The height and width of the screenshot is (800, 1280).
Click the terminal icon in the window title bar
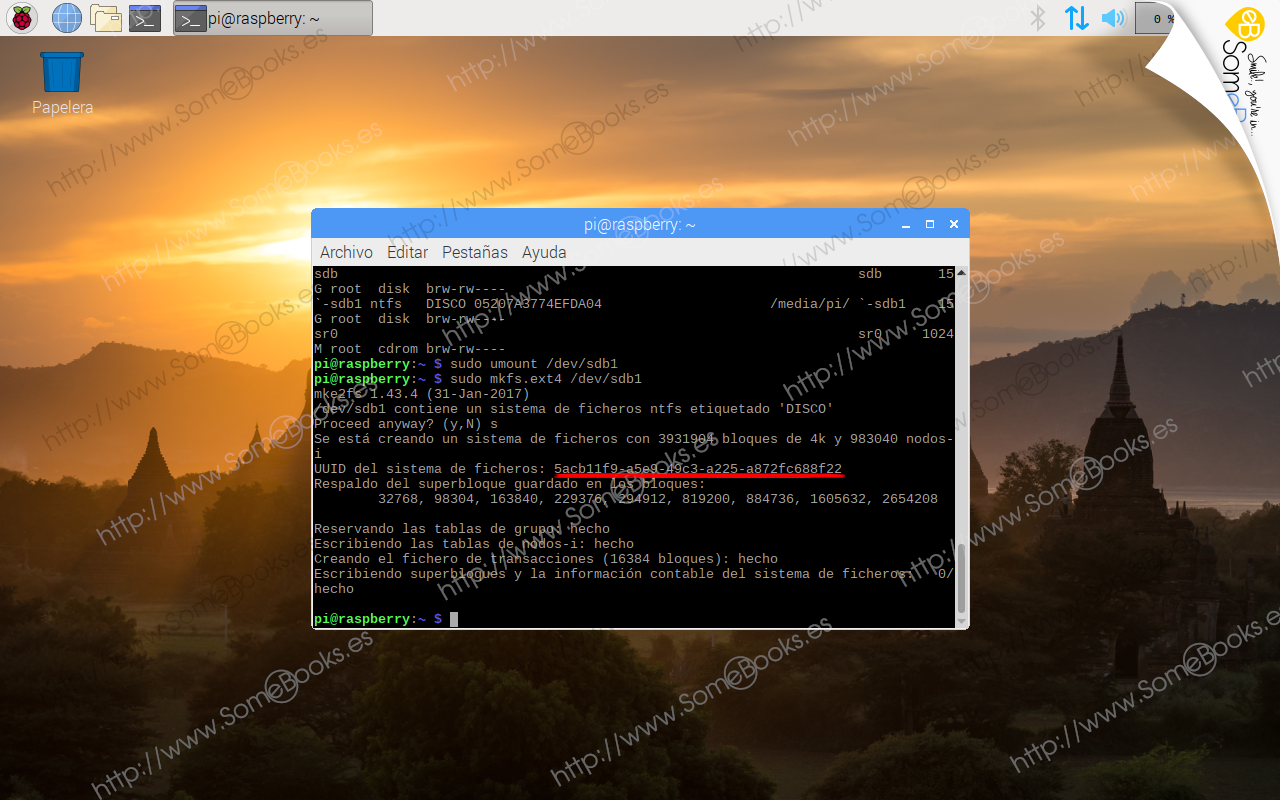click(x=190, y=17)
